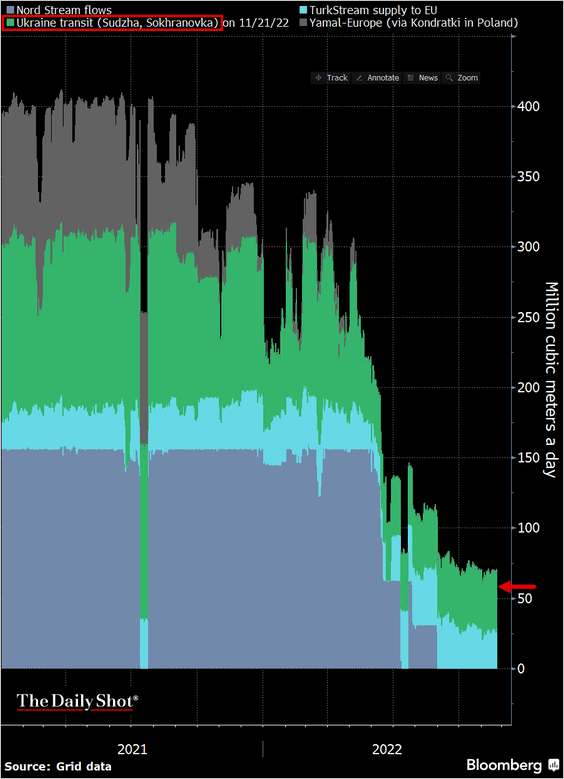564x779 pixels.
Task: Click the gray Yamal-Europe legend swatch
Action: click(303, 23)
